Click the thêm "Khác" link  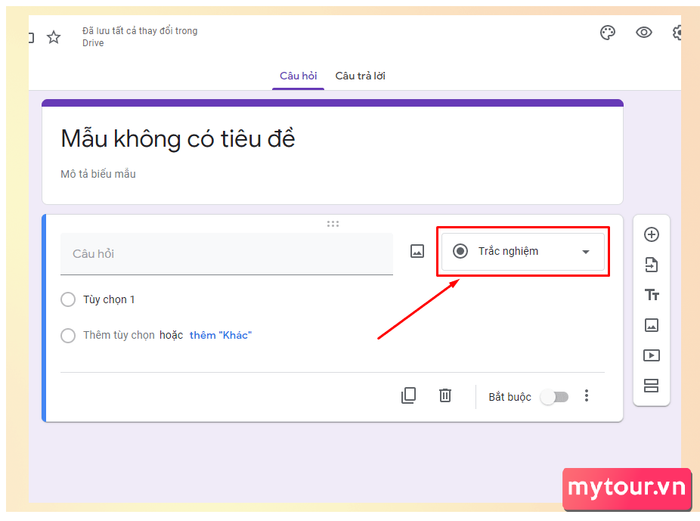coord(221,335)
